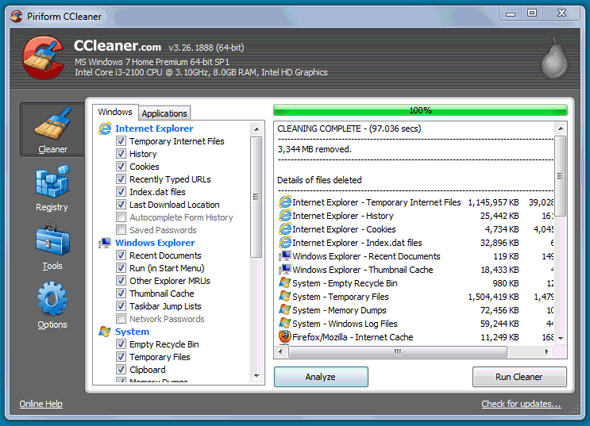590x426 pixels.
Task: Click the Piriform pear logo
Action: [x=554, y=59]
